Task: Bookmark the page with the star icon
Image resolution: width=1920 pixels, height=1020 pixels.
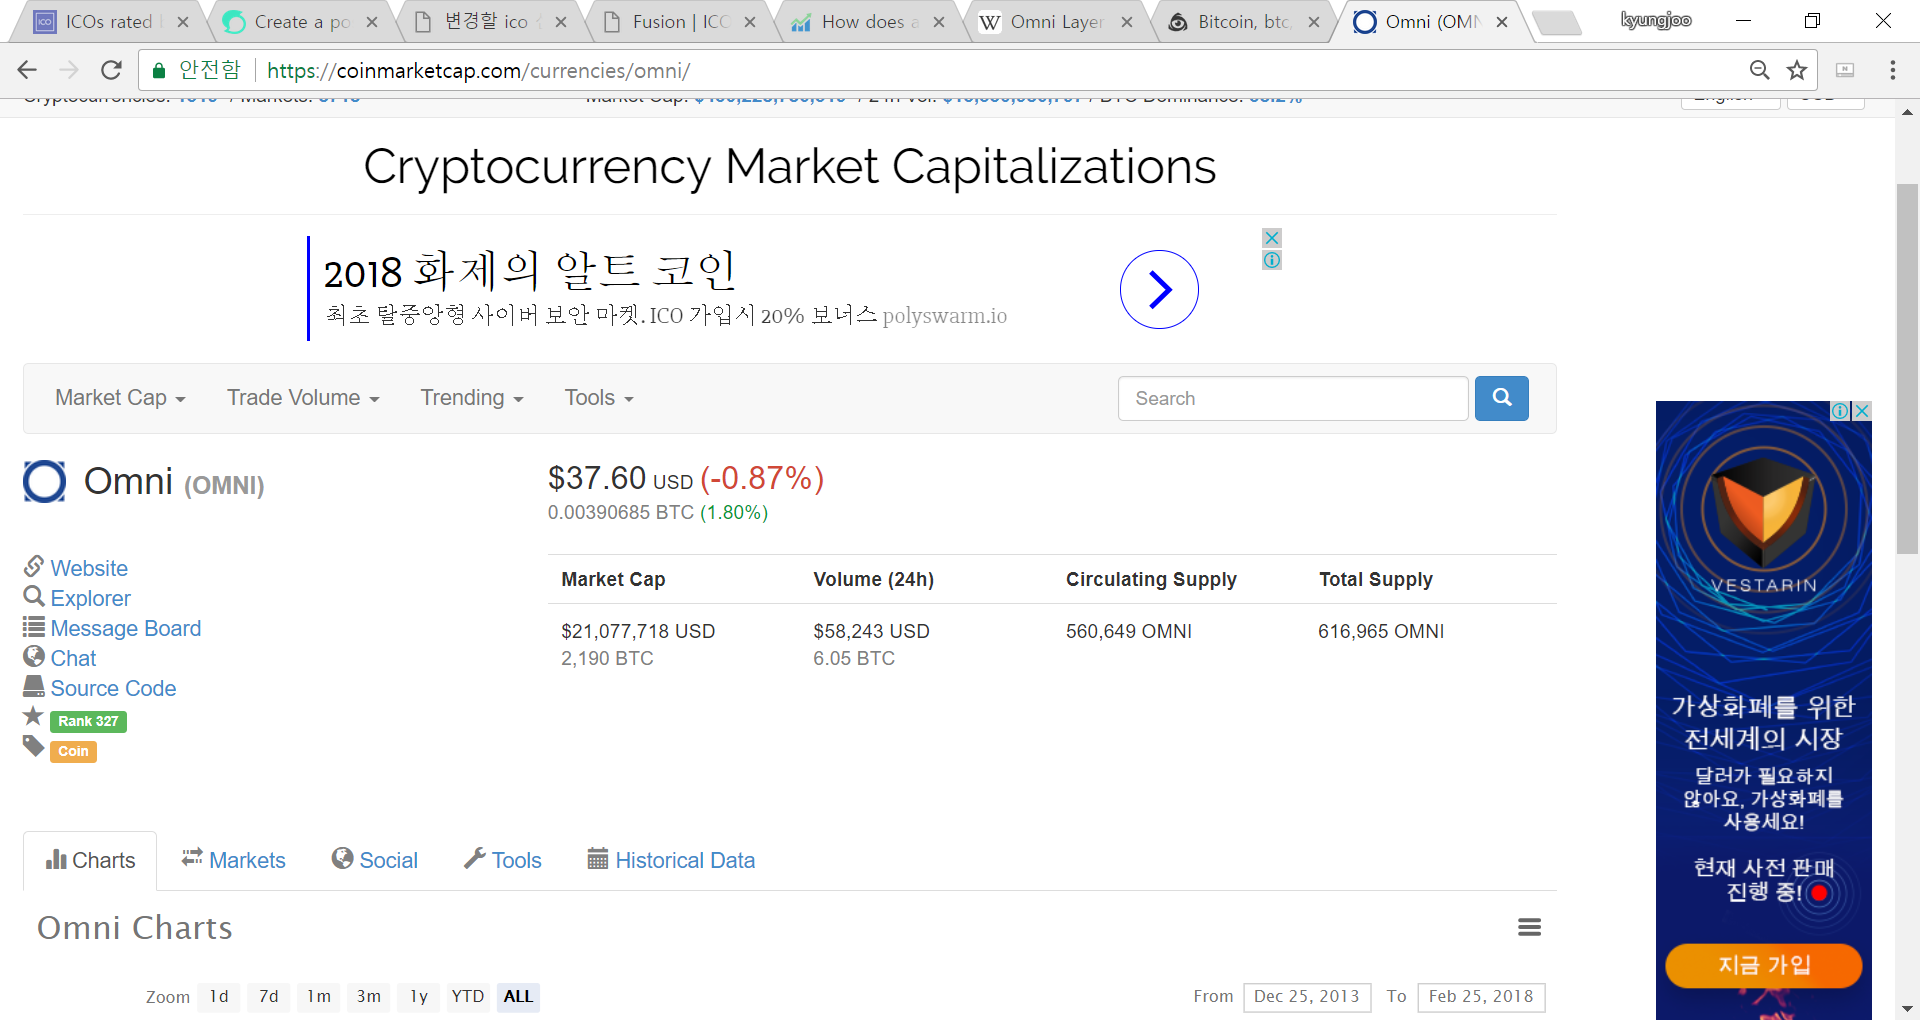Action: [x=1797, y=70]
